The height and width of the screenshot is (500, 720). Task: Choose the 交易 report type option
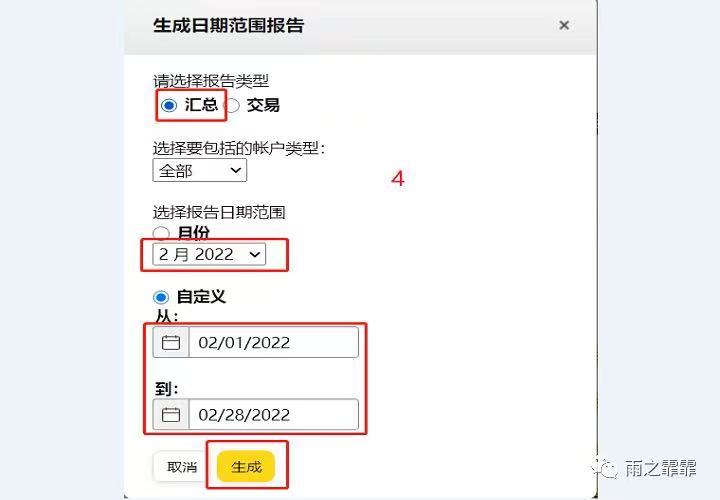pyautogui.click(x=232, y=106)
